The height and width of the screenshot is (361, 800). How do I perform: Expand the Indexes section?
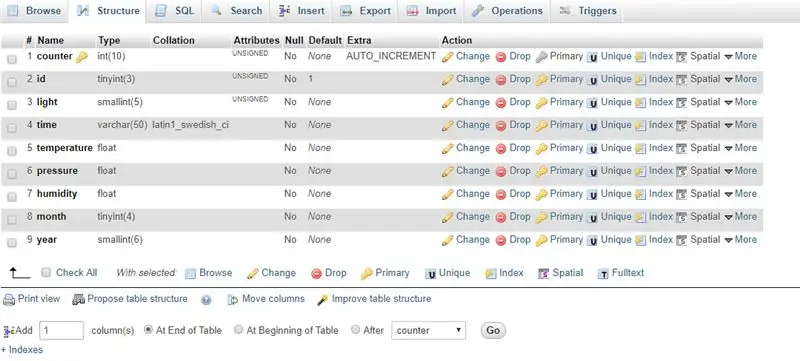[x=22, y=350]
